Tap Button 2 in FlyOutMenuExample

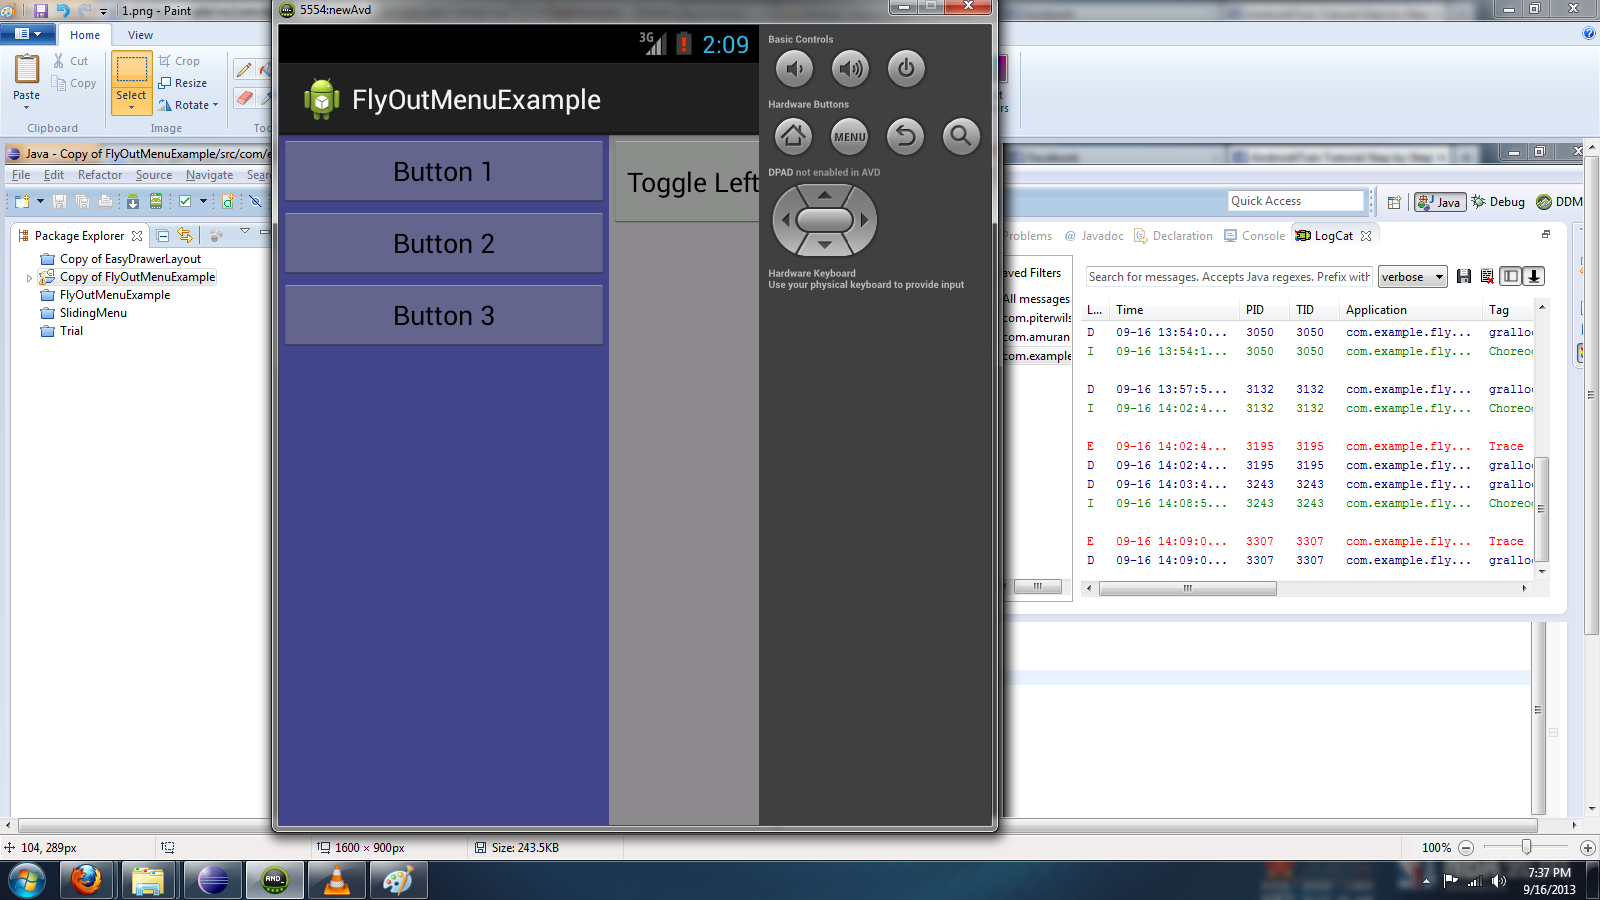pyautogui.click(x=444, y=243)
